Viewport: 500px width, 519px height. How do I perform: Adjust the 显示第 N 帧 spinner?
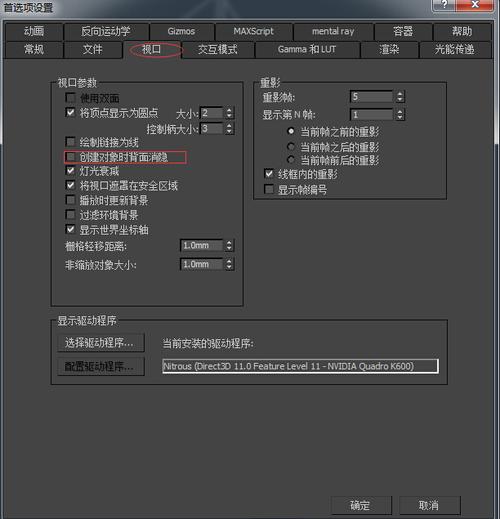coord(400,115)
